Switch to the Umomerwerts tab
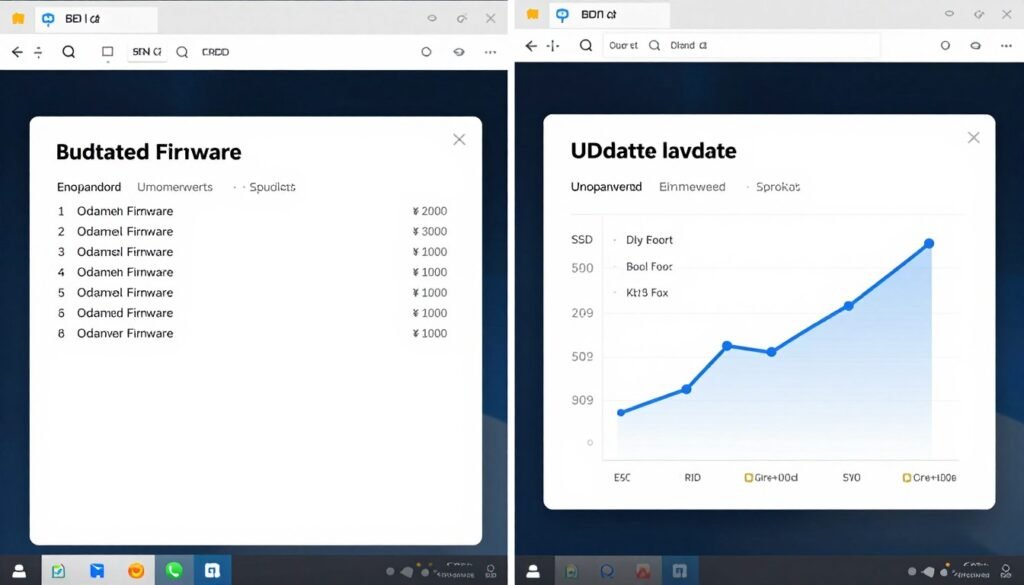1024x585 pixels. point(176,187)
